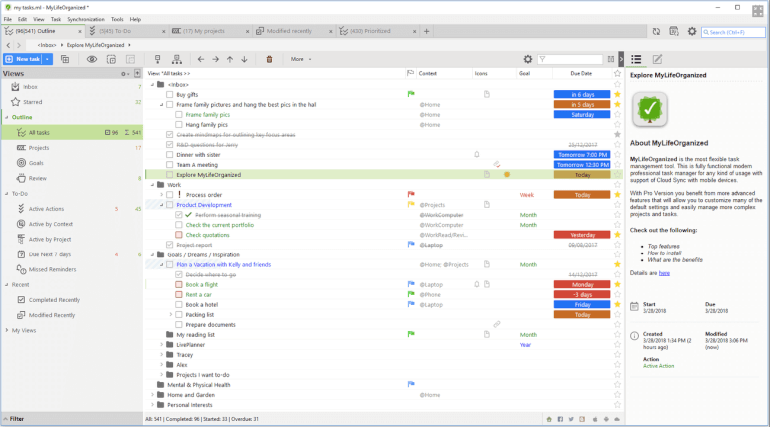The height and width of the screenshot is (427, 770).
Task: Click the hierarchy subtask icon in toolbar
Action: (x=177, y=59)
